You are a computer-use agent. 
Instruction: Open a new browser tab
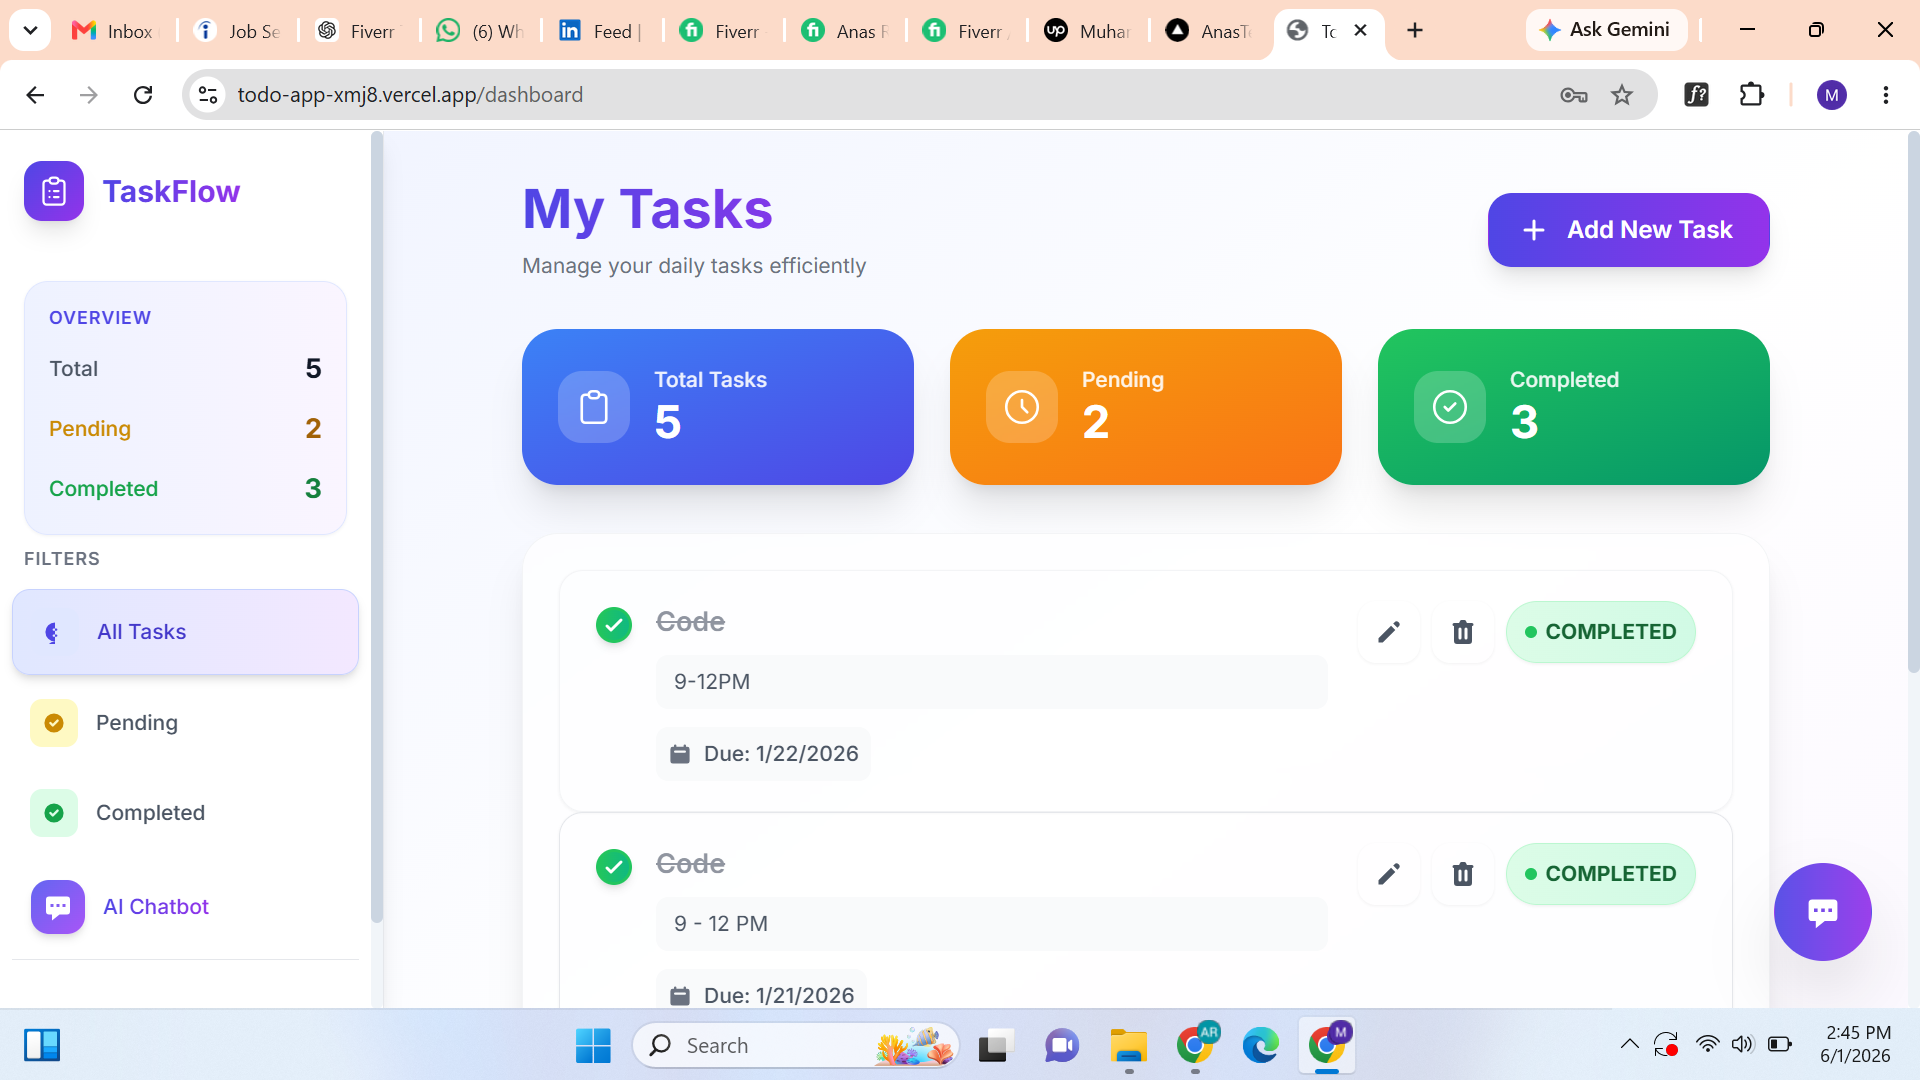pyautogui.click(x=1415, y=31)
